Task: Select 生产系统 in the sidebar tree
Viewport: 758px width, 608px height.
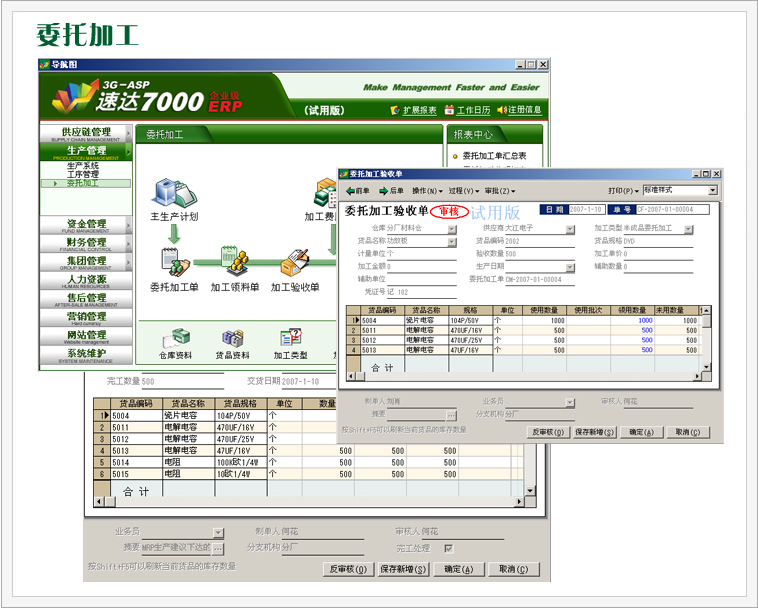Action: (x=83, y=166)
